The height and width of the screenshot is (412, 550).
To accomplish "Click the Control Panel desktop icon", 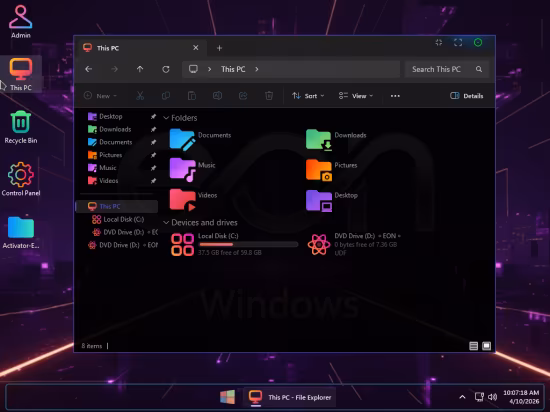I will tap(21, 179).
